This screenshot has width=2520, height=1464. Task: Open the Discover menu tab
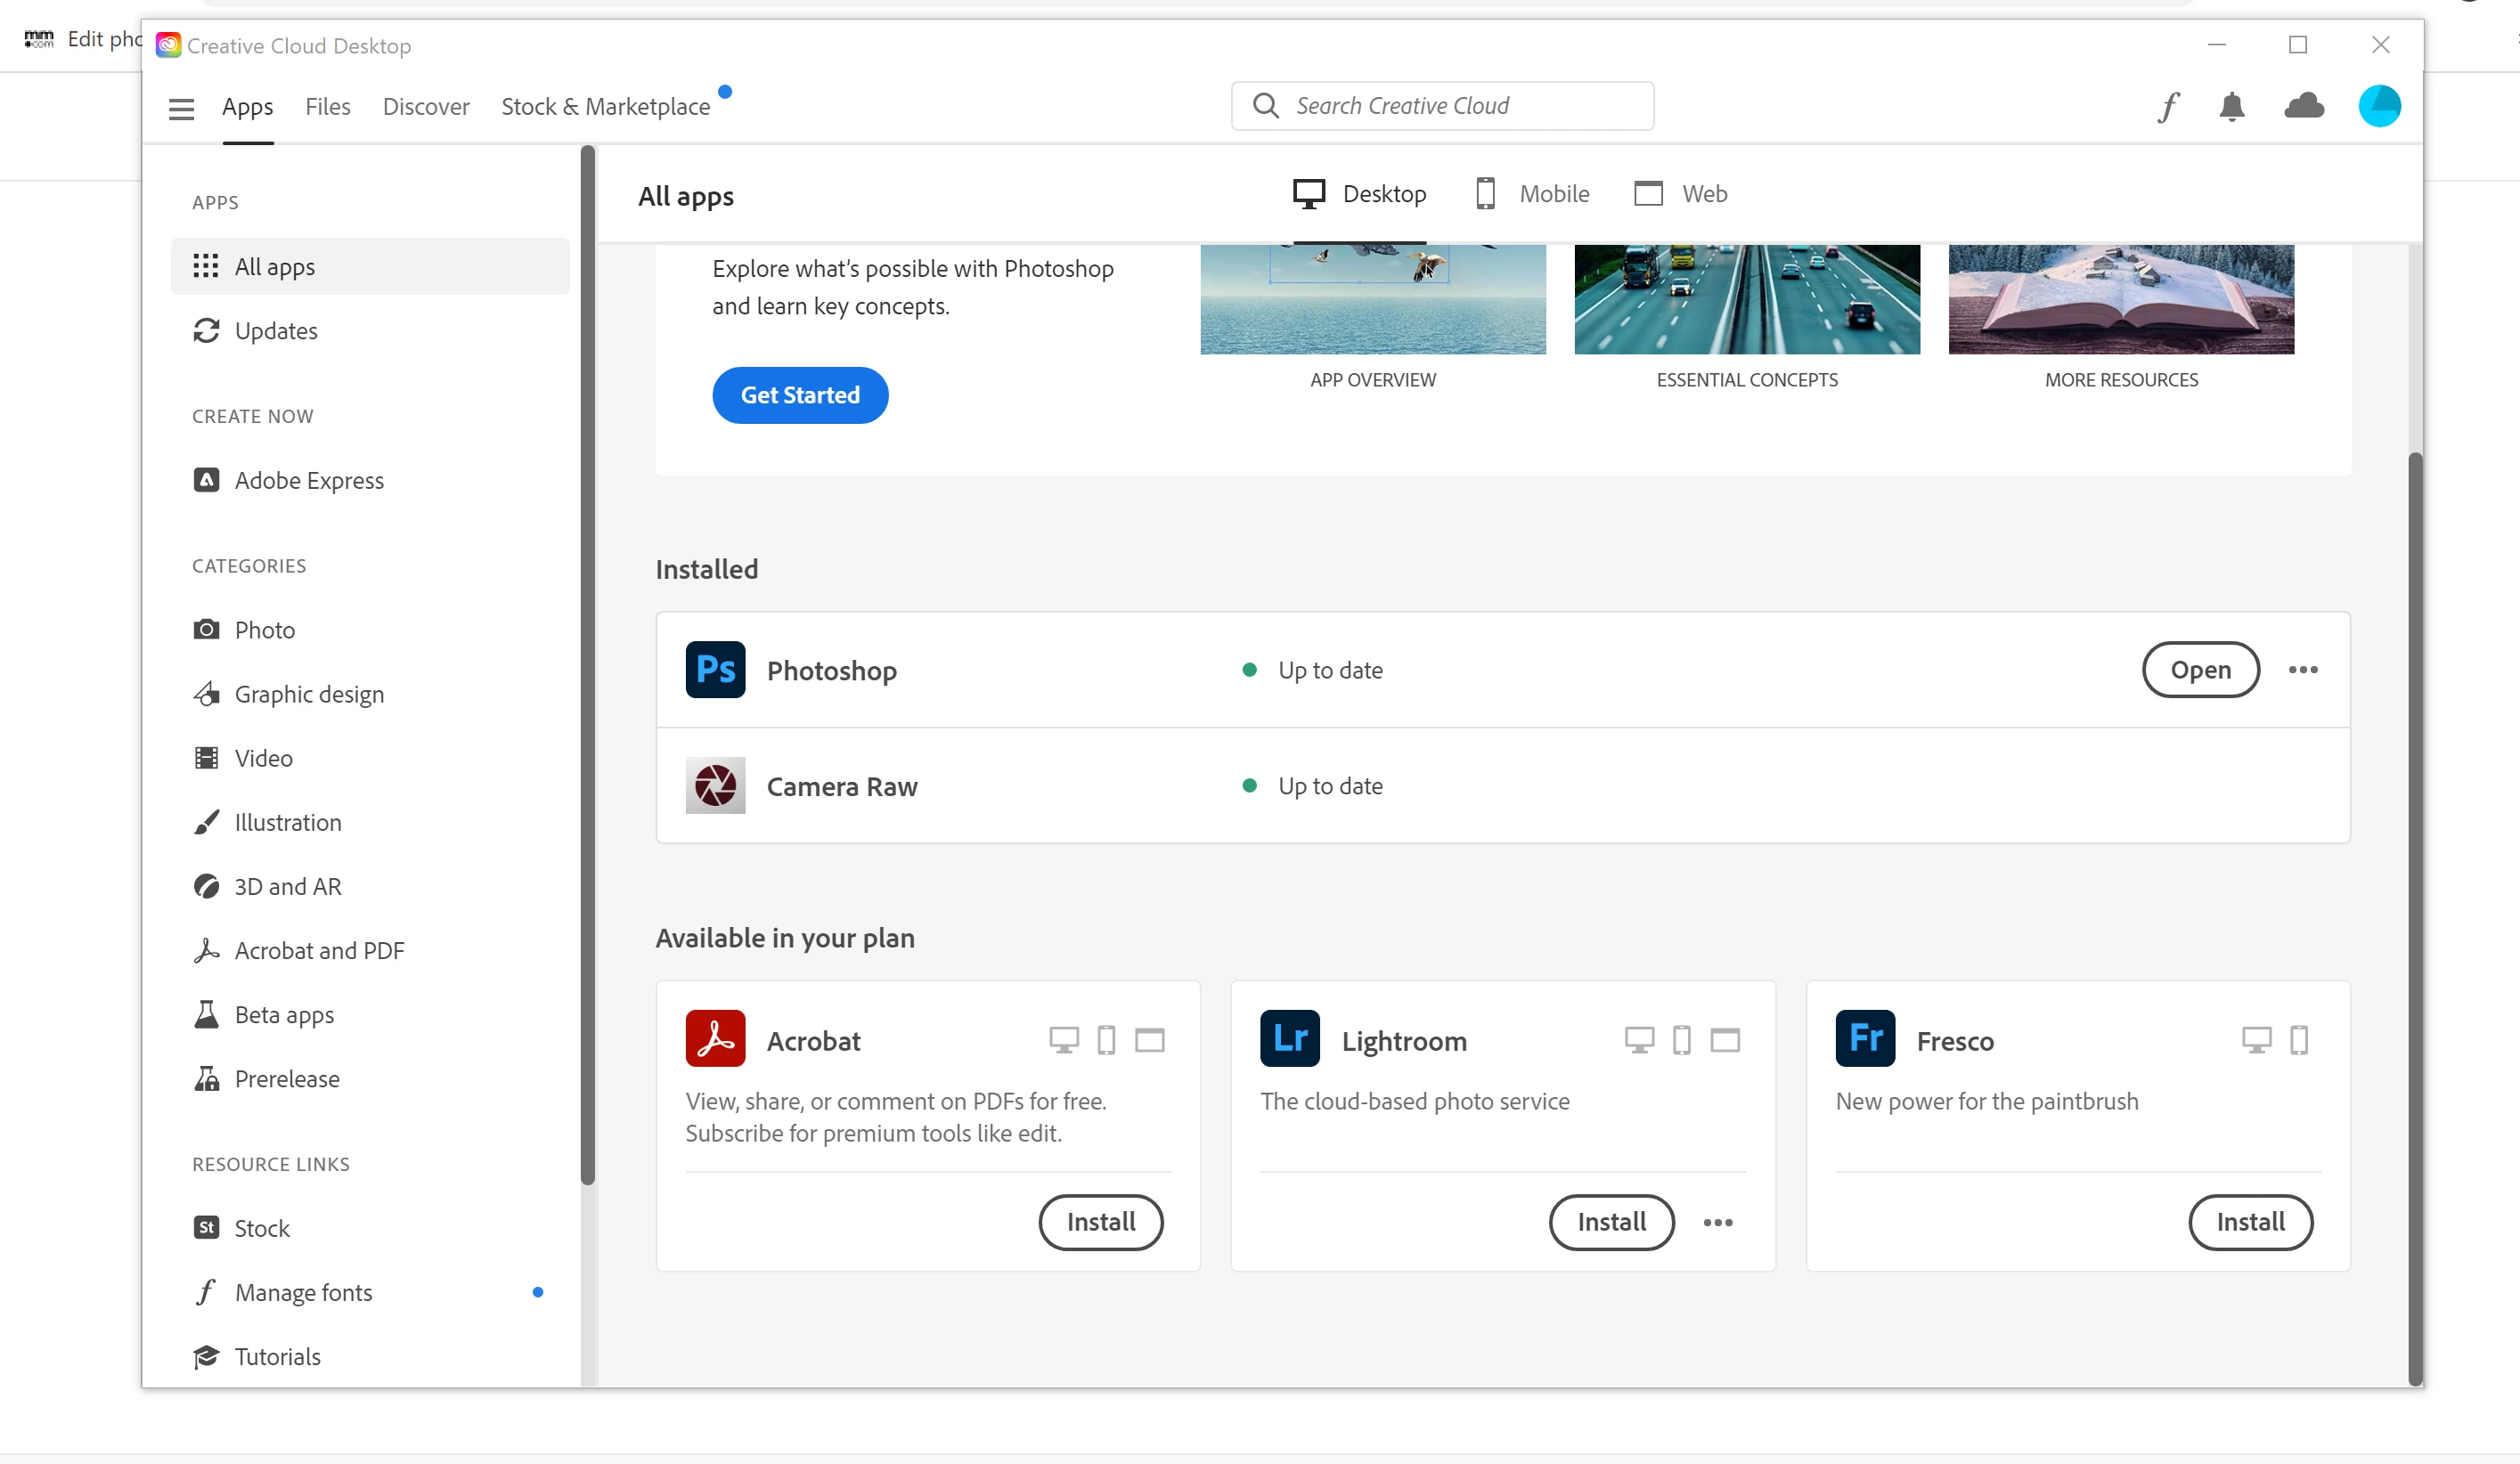click(x=426, y=107)
